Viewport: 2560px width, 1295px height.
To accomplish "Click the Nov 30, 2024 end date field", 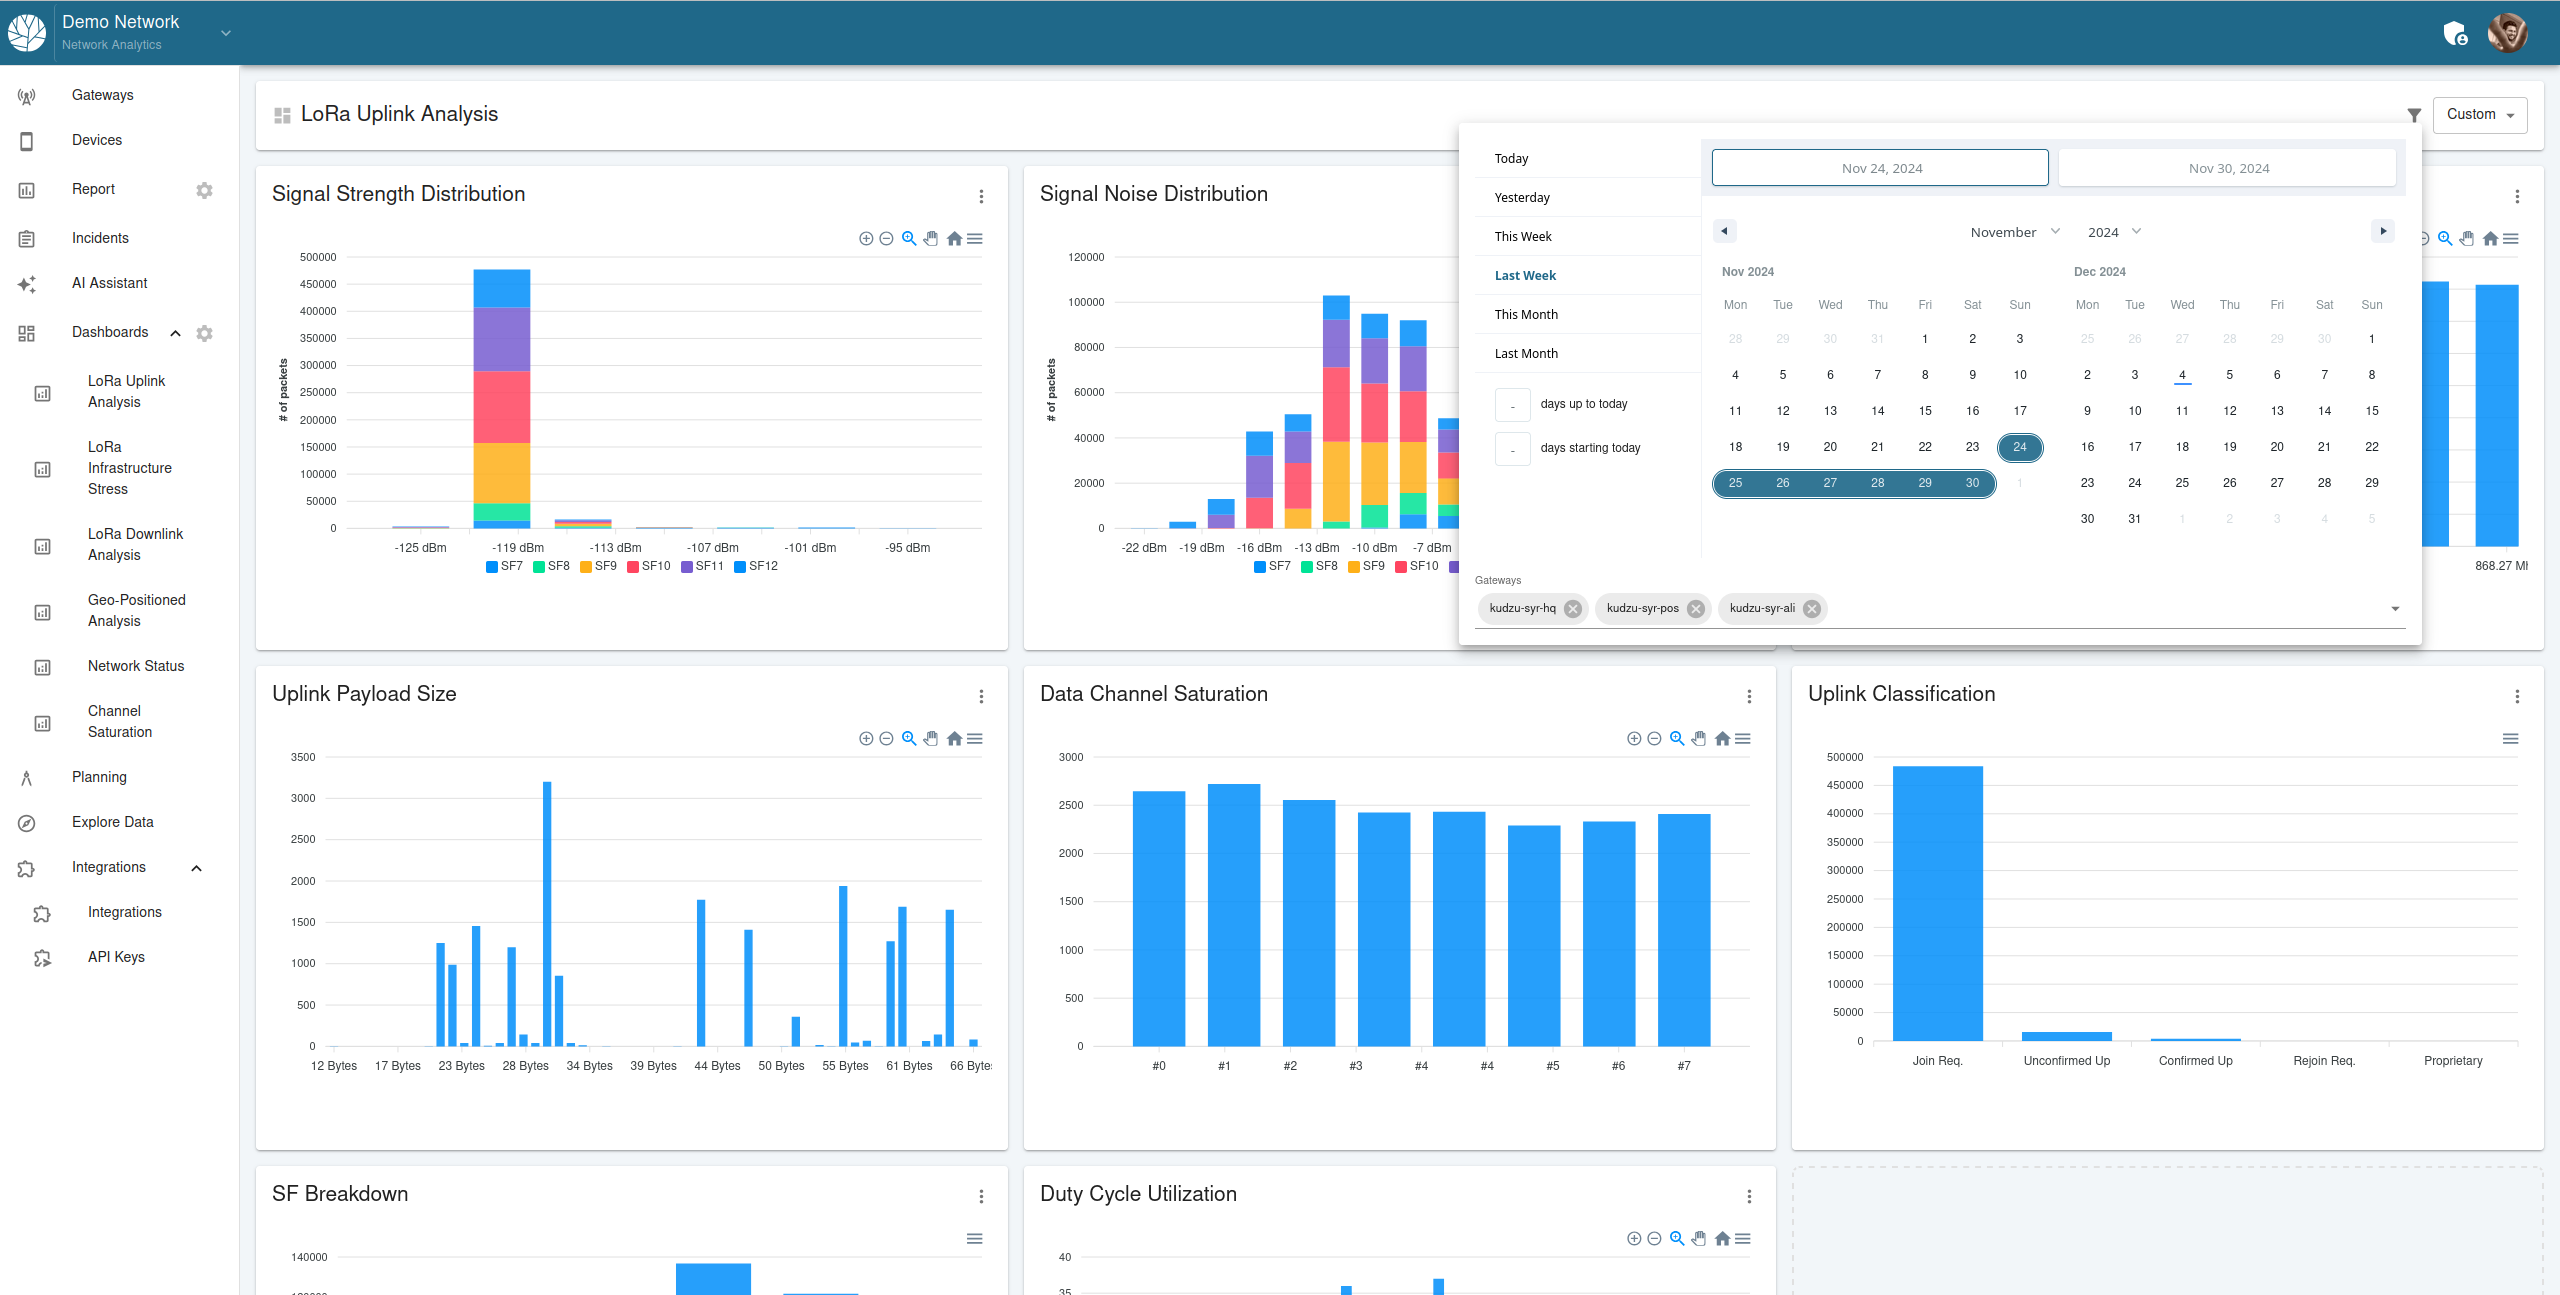I will (x=2228, y=168).
